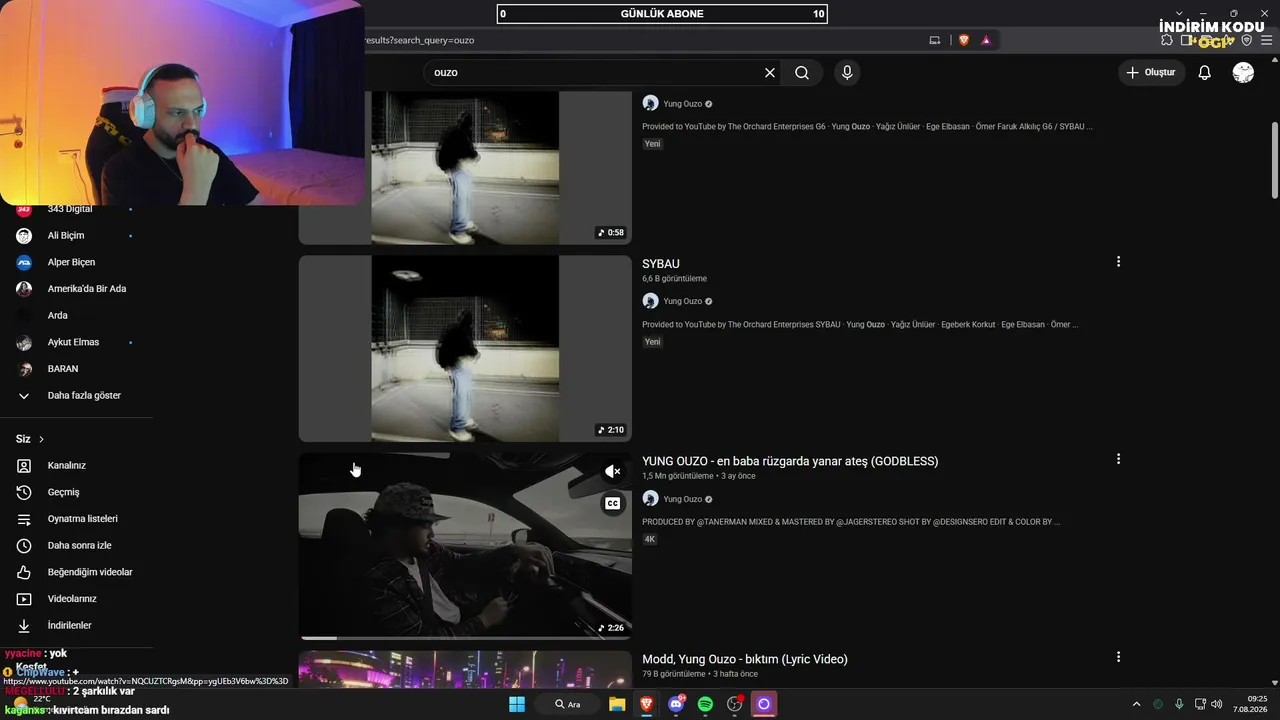Click the Brave Rewards triangle icon
The image size is (1280, 720).
coord(986,40)
